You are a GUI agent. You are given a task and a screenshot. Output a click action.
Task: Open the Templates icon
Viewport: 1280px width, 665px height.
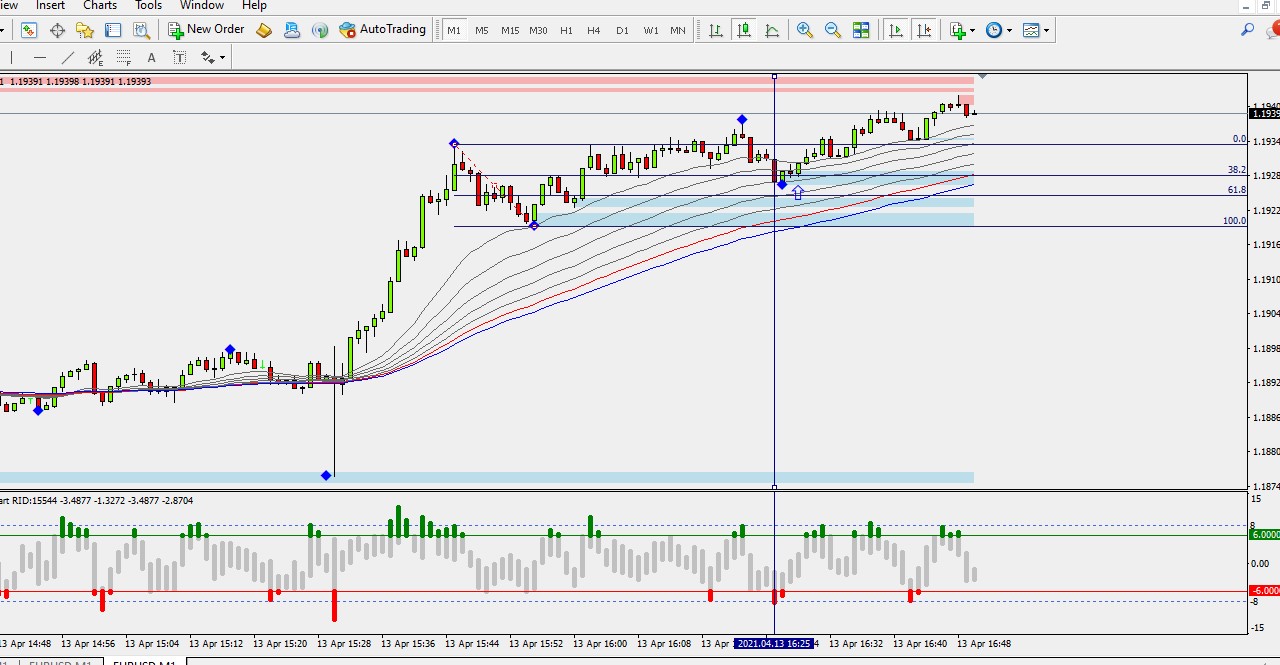pos(1031,30)
